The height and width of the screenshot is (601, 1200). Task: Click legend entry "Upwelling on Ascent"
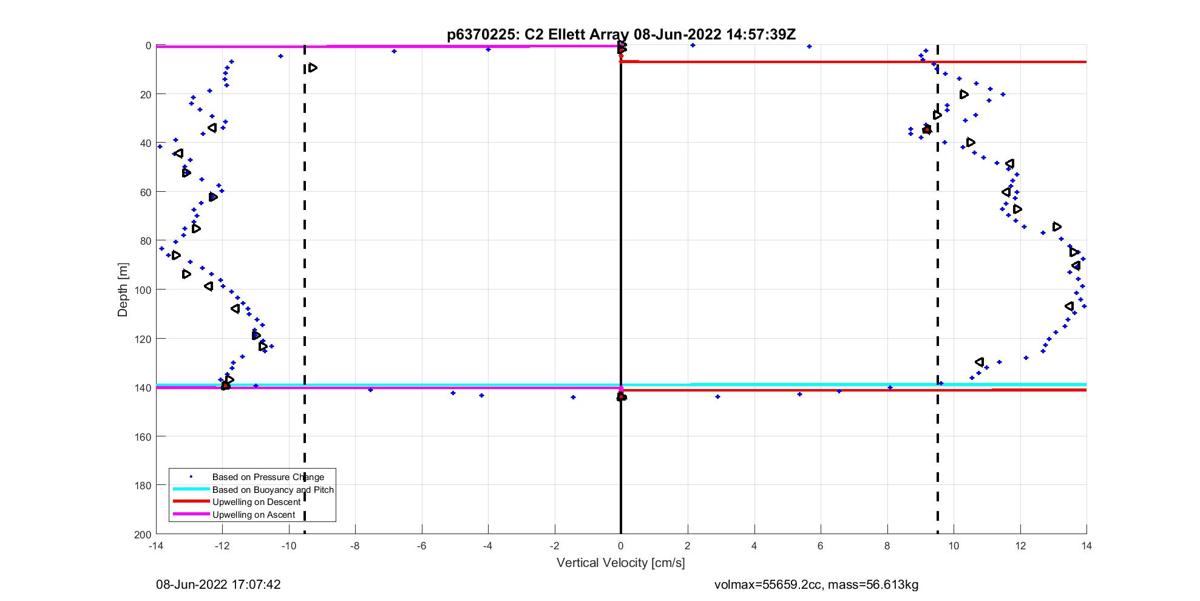click(x=254, y=513)
